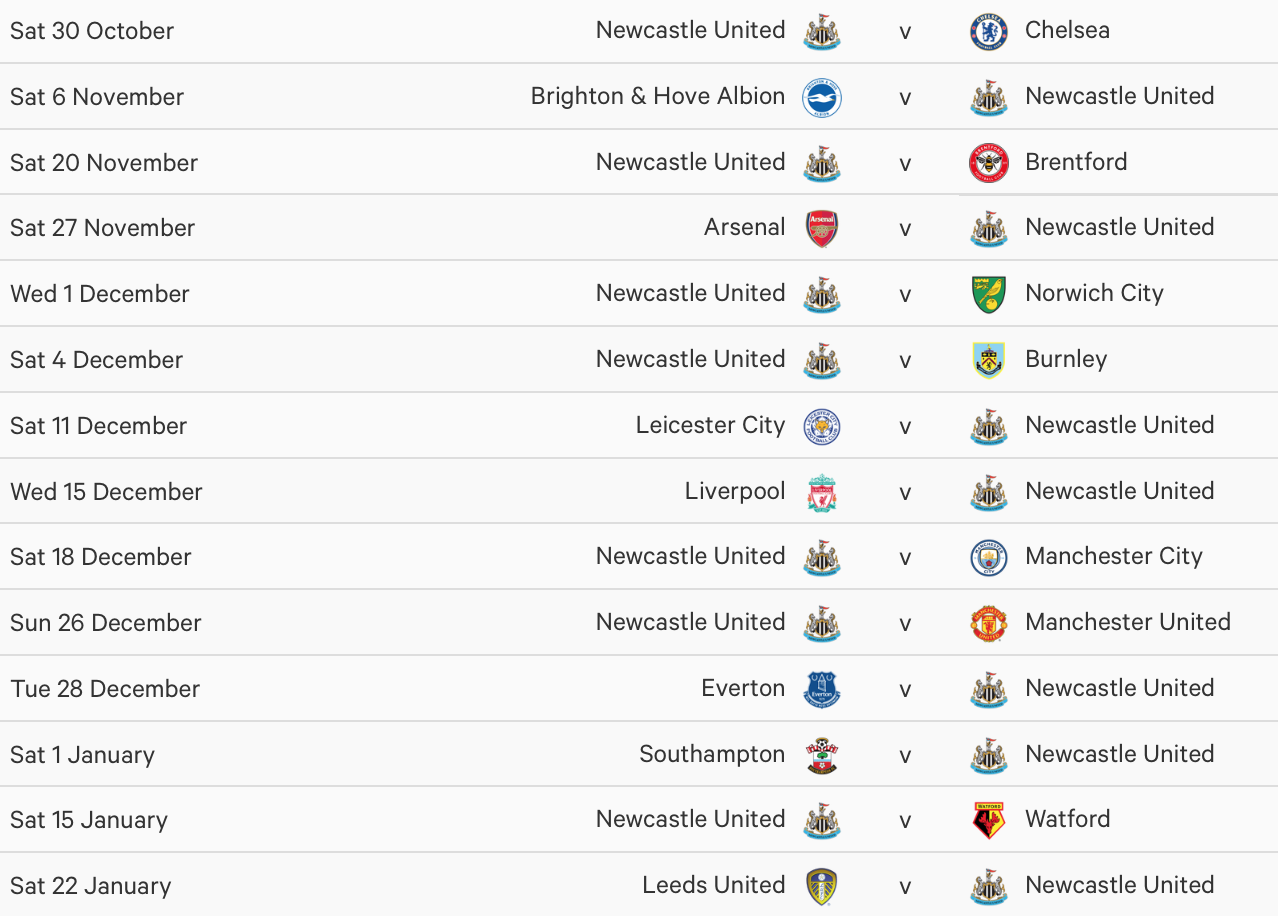Click the Manchester City crest

coord(989,558)
